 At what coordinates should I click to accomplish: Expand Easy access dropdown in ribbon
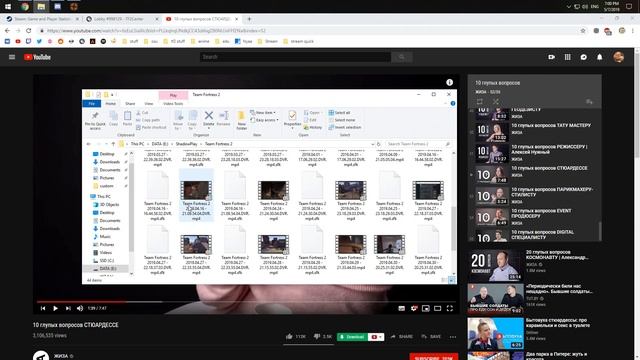[264, 120]
